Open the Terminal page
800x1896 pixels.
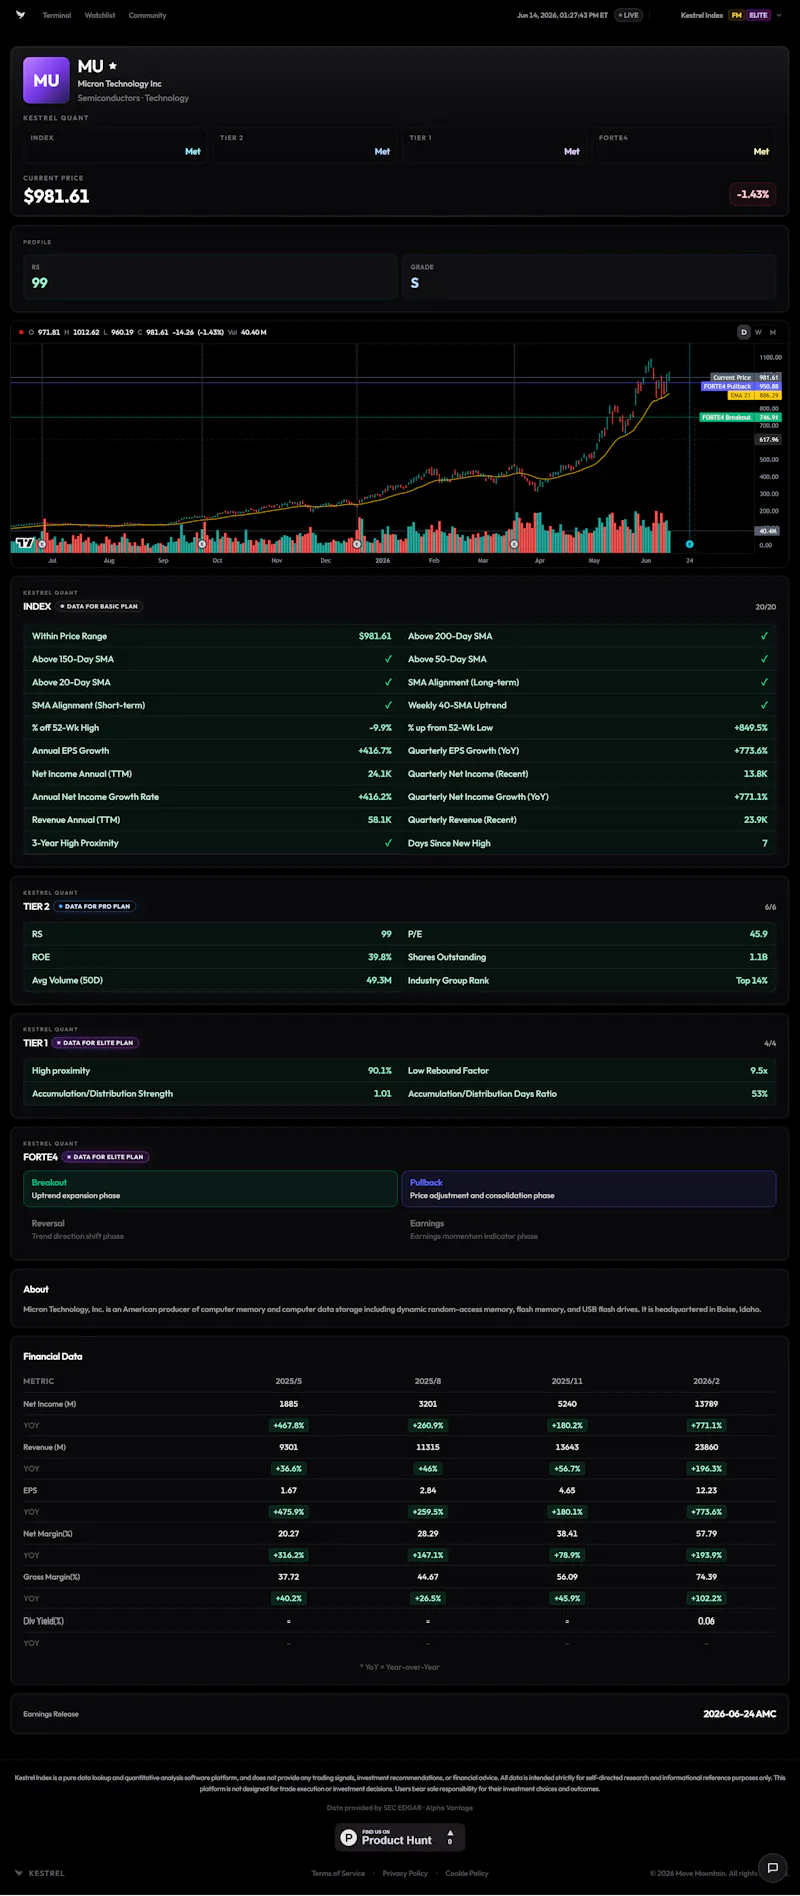(x=57, y=15)
